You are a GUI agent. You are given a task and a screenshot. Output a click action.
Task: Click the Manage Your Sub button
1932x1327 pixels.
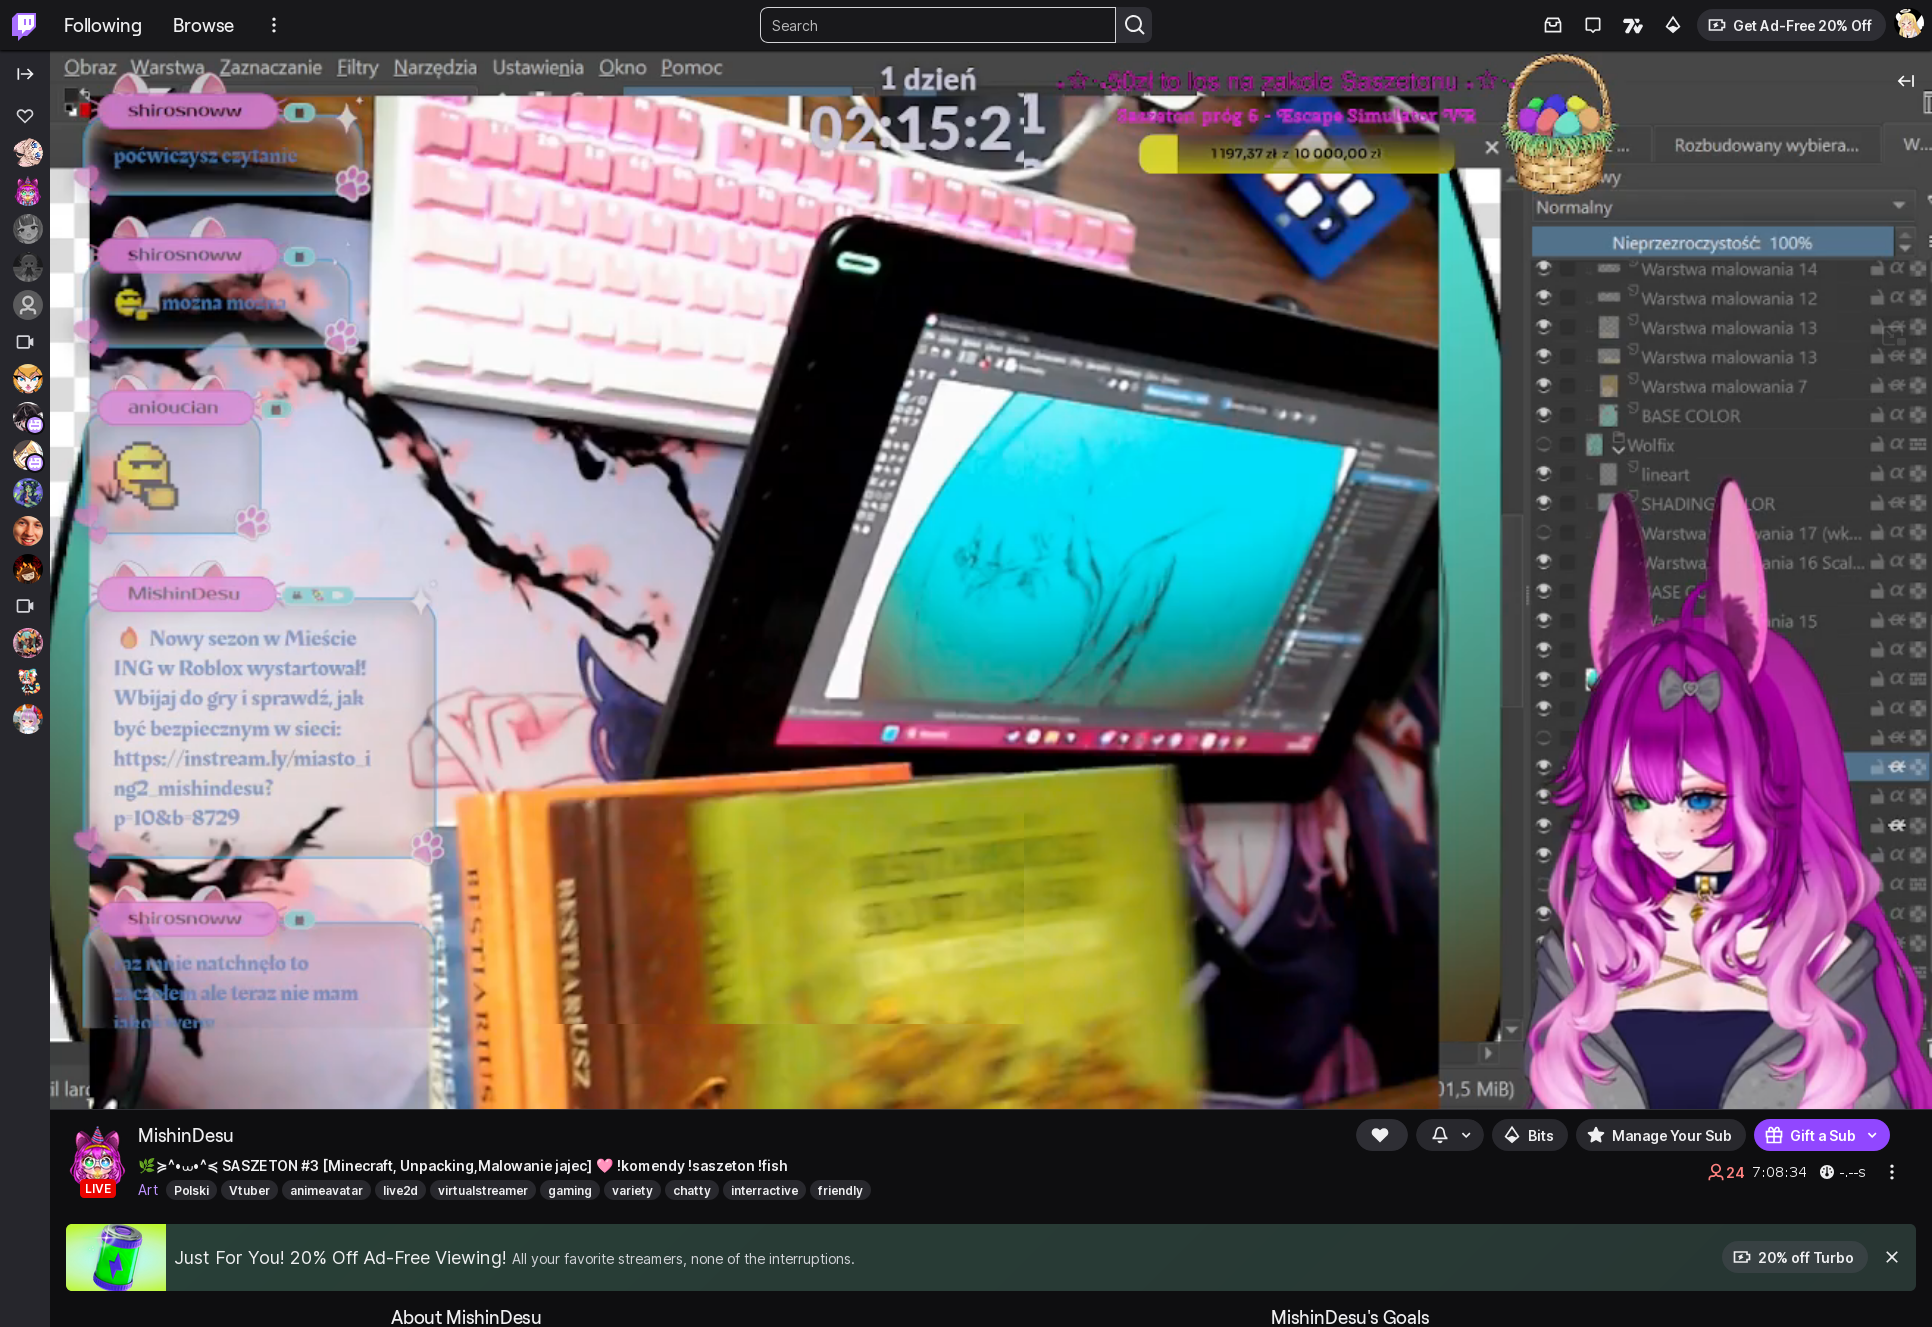(1660, 1135)
